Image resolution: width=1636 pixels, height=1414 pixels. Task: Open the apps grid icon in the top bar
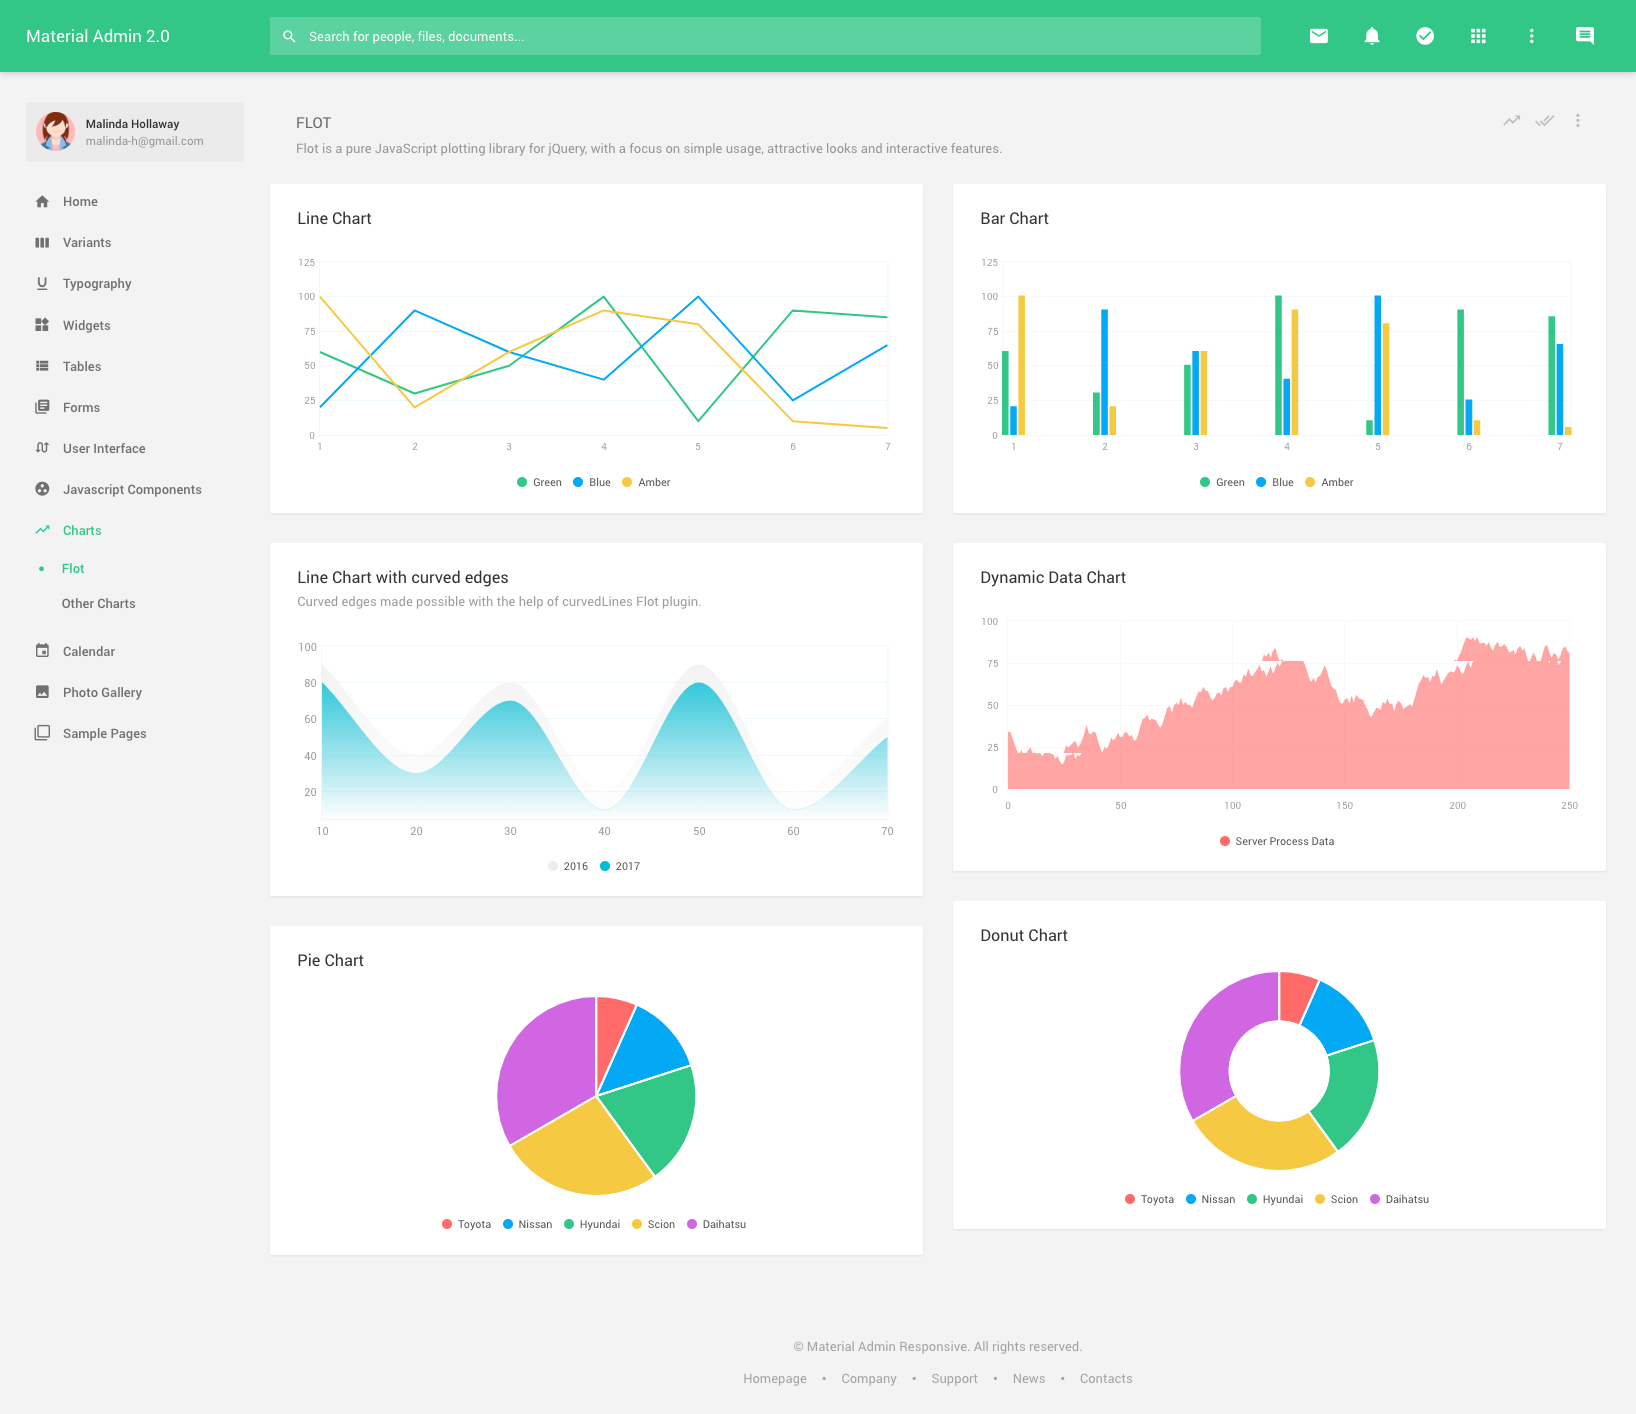pyautogui.click(x=1478, y=36)
